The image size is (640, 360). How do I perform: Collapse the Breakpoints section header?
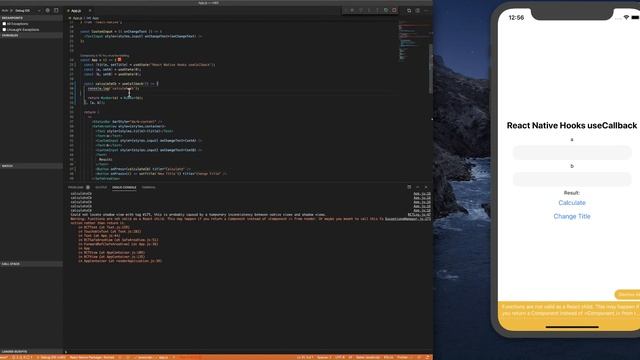(x=31, y=18)
